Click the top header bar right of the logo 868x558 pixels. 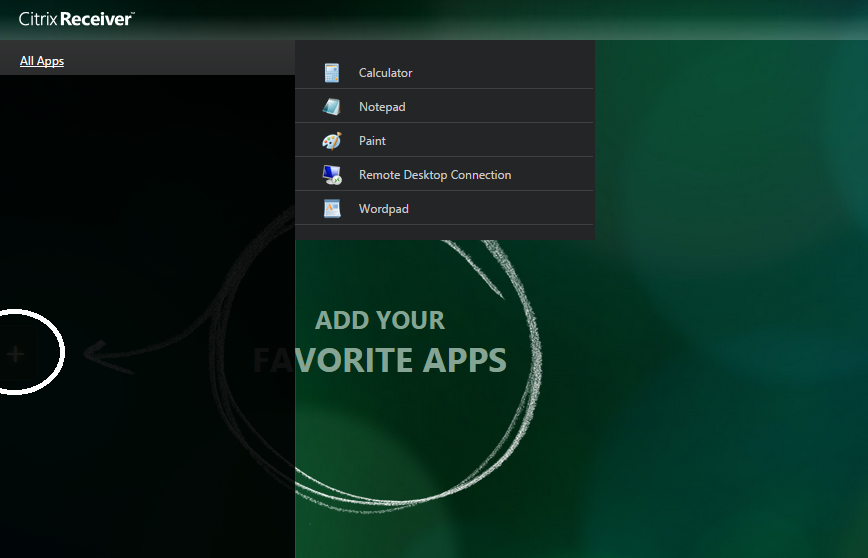click(500, 19)
